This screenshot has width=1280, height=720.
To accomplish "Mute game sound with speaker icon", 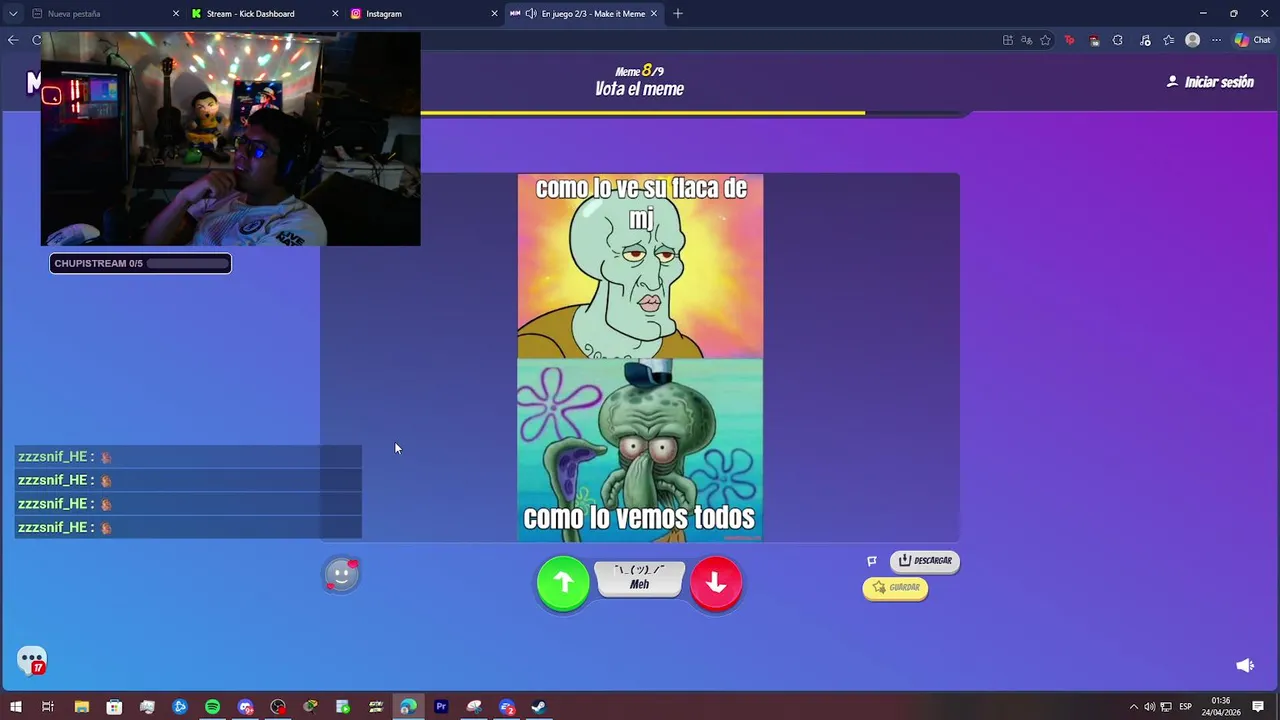I will coord(1245,665).
